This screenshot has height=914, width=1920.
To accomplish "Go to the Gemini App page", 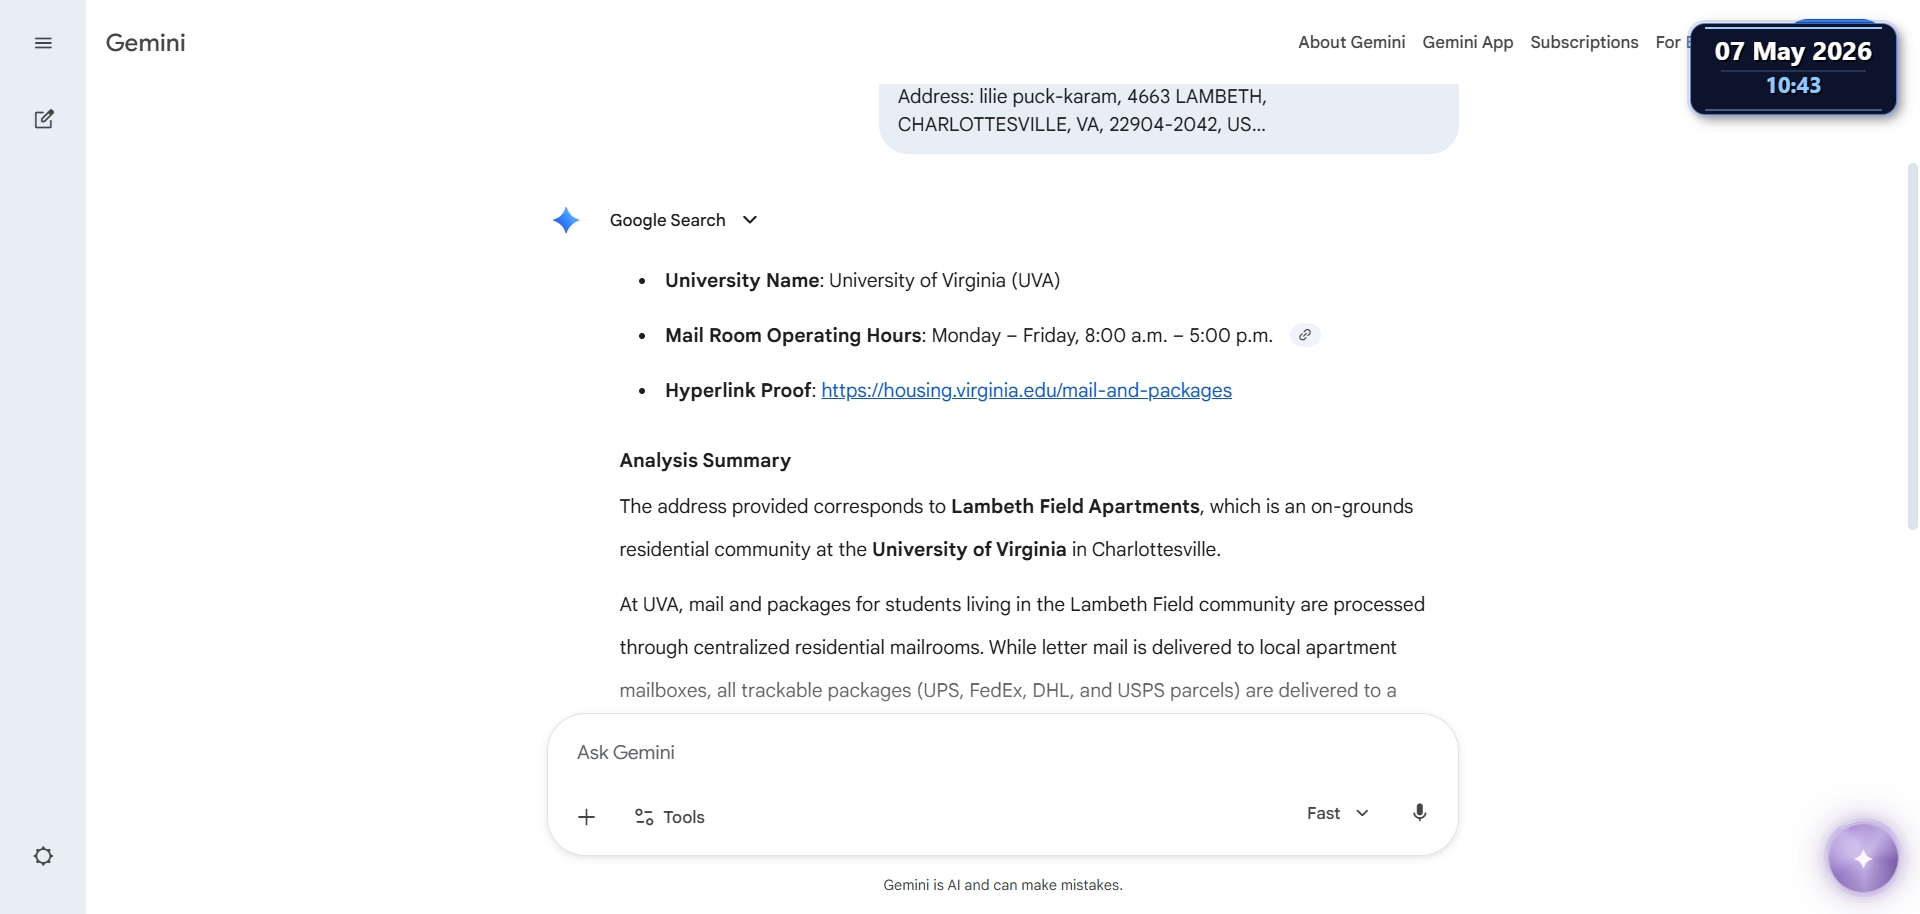I will pyautogui.click(x=1468, y=42).
